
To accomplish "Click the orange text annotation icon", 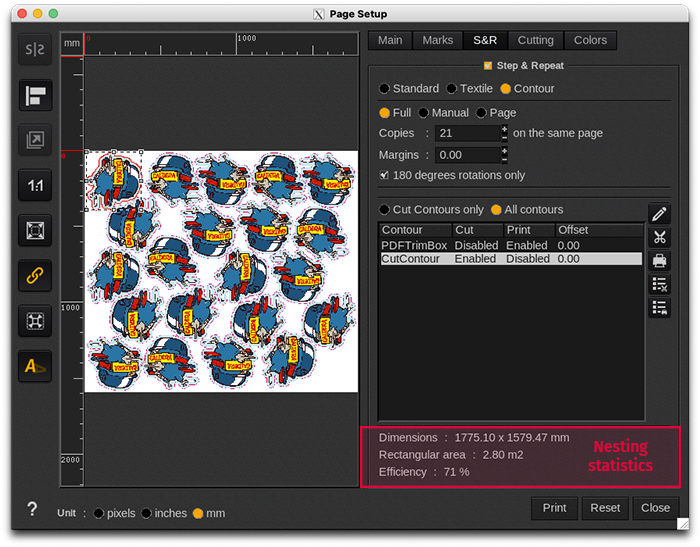I will tap(35, 366).
